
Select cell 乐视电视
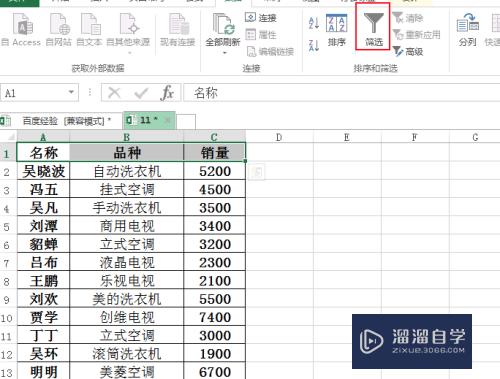coord(127,281)
